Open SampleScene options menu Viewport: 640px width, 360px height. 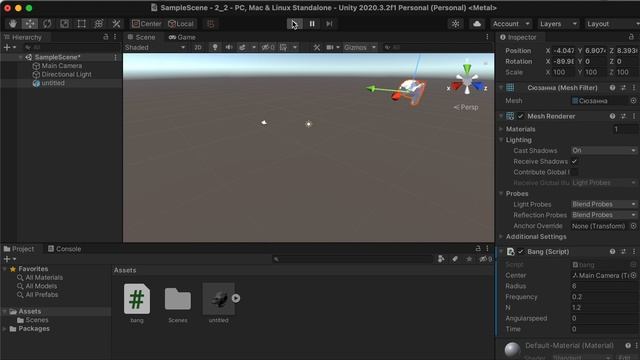[116, 57]
